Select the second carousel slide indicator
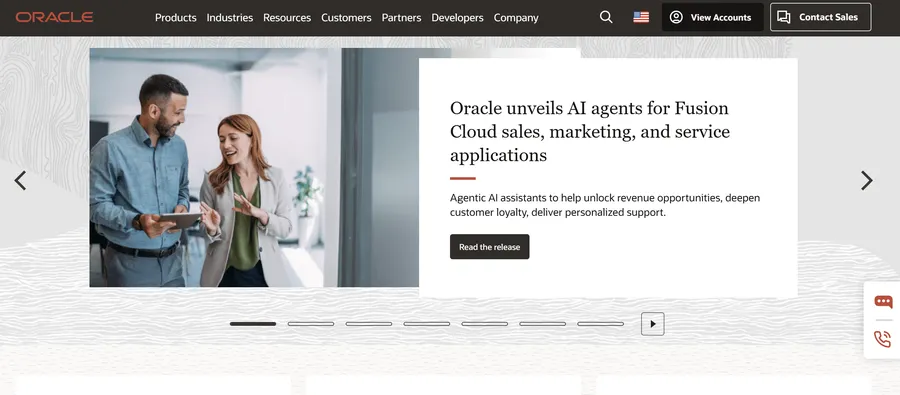Viewport: 900px width, 395px height. pyautogui.click(x=311, y=324)
